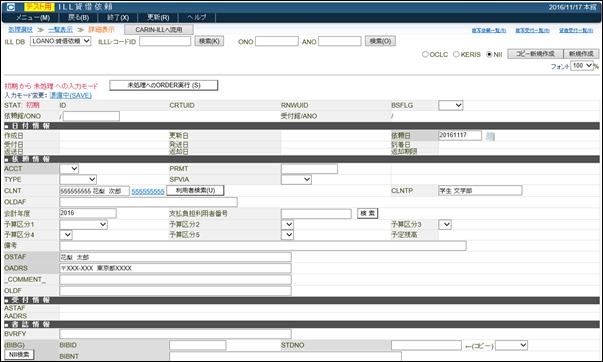Select the KERIS radio button
603x362 pixels.
coord(456,54)
